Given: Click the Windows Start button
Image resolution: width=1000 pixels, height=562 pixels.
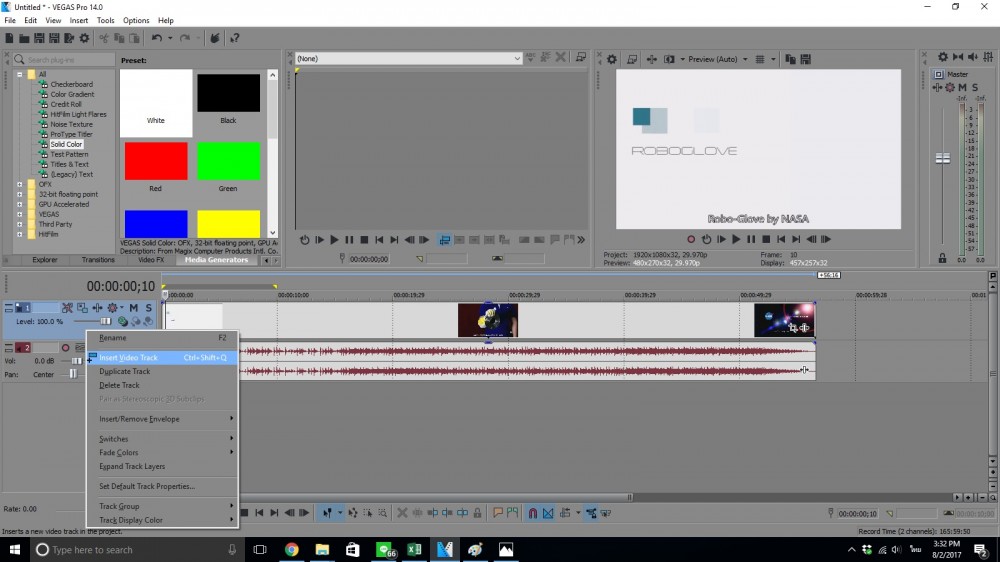Looking at the screenshot, I should click(x=15, y=549).
